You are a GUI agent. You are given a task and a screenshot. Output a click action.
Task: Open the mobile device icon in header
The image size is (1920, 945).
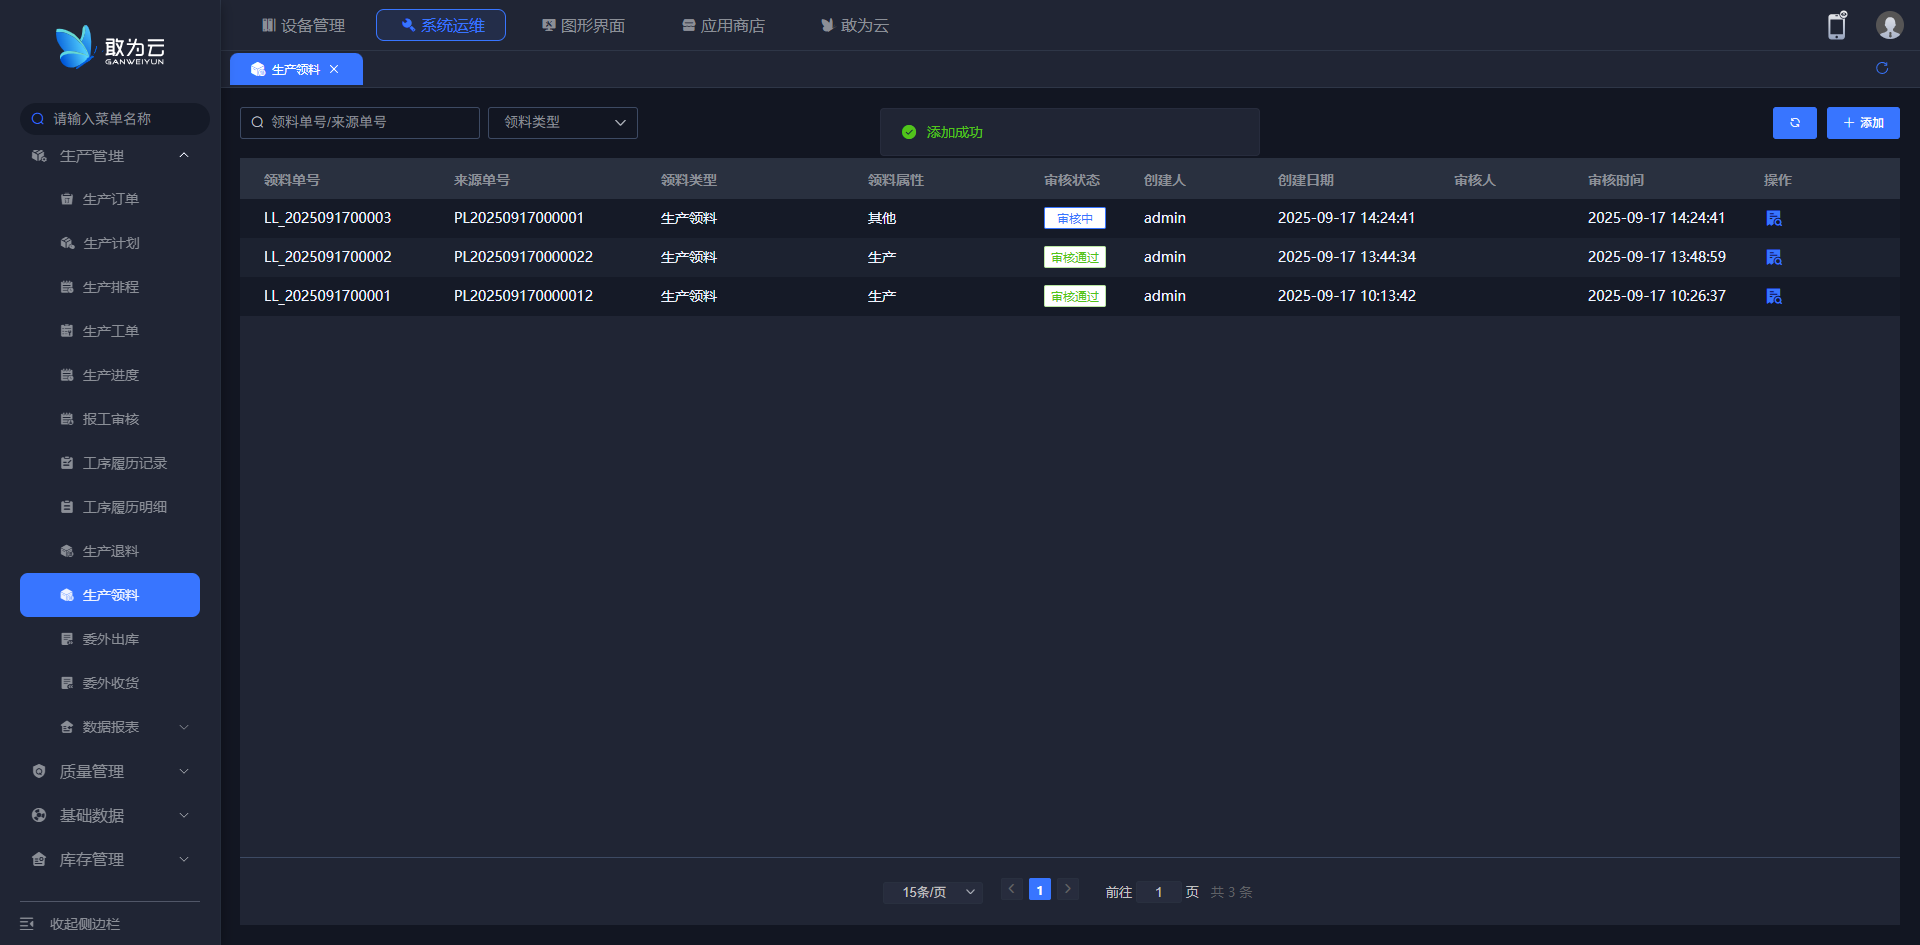click(1836, 26)
